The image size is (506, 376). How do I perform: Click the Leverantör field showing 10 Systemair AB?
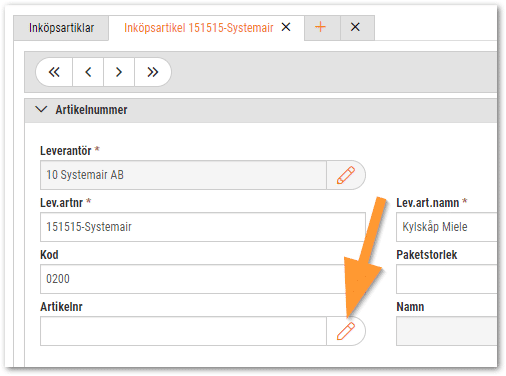[x=183, y=175]
